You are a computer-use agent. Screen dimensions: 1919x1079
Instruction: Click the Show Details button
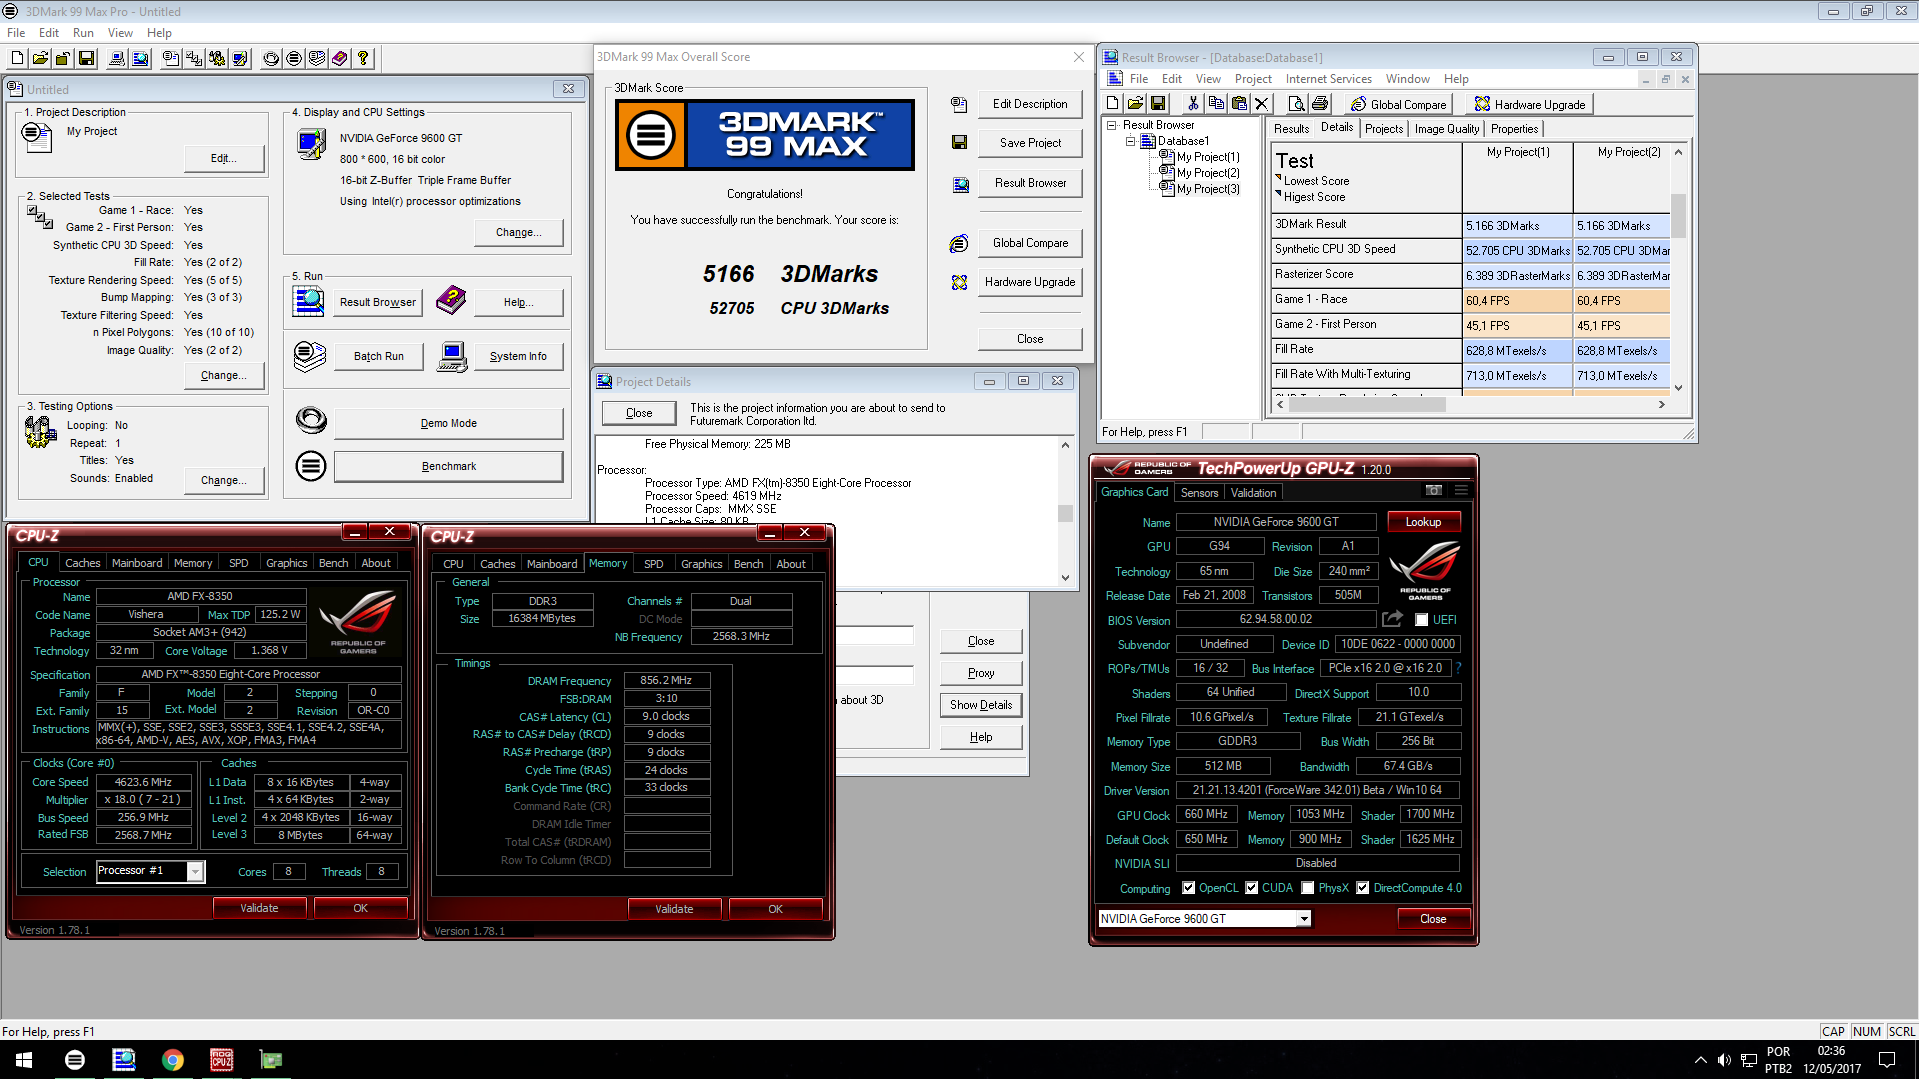tap(981, 705)
